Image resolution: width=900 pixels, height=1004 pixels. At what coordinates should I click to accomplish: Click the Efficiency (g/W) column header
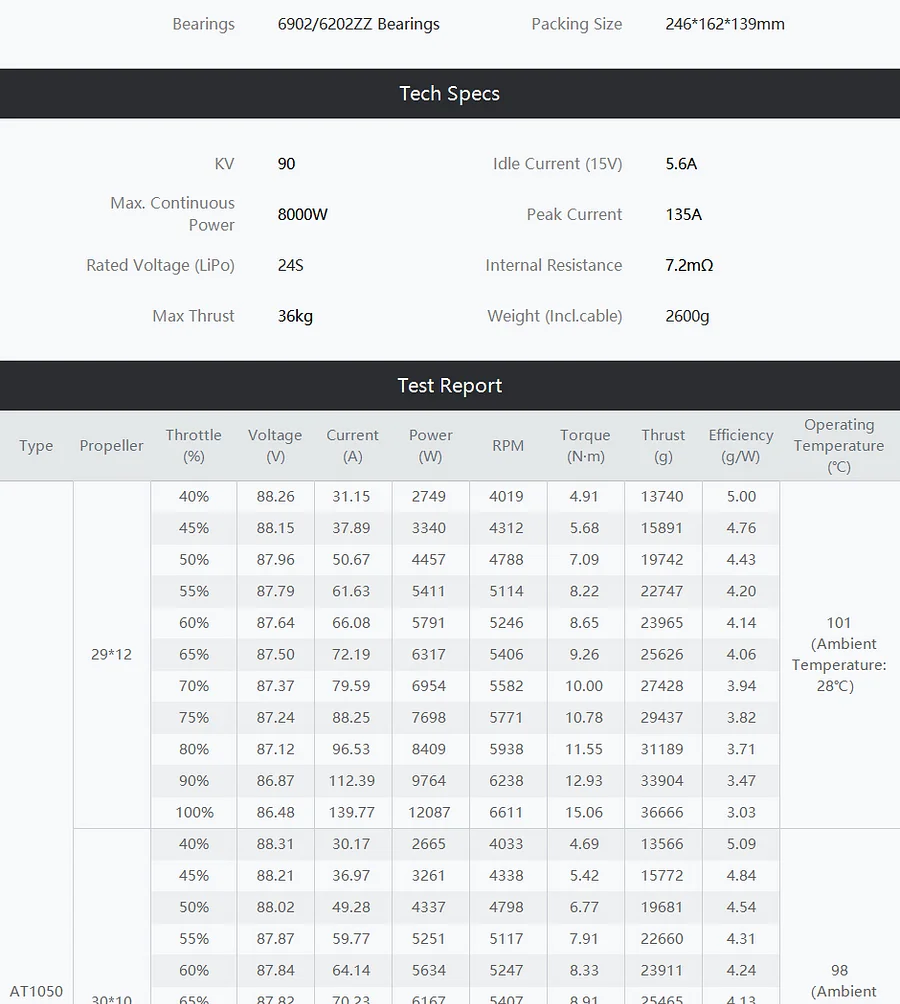(x=741, y=446)
